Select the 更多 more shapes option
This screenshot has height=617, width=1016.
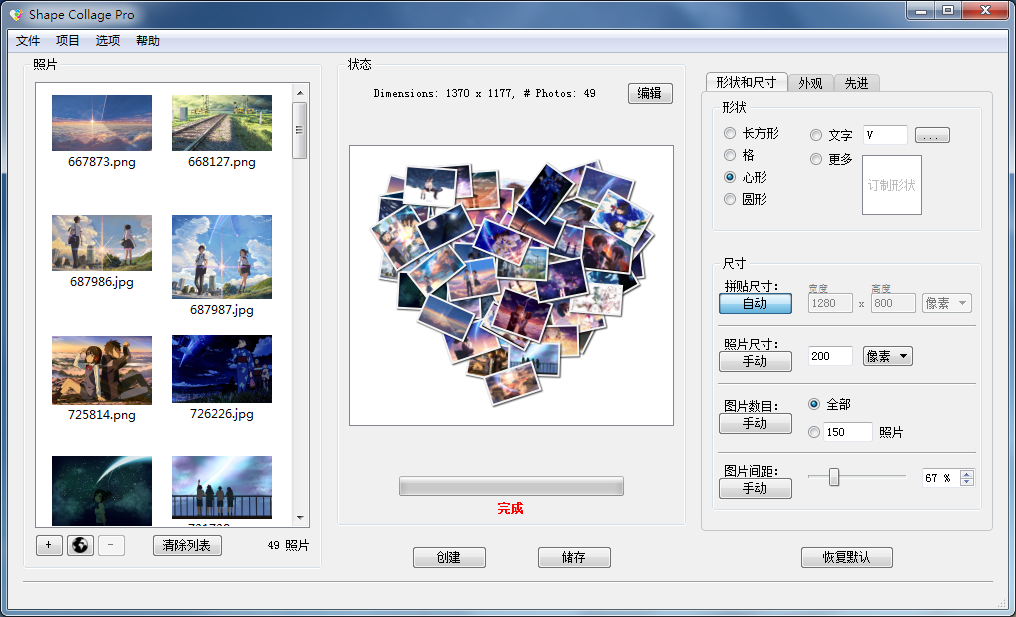[x=816, y=159]
